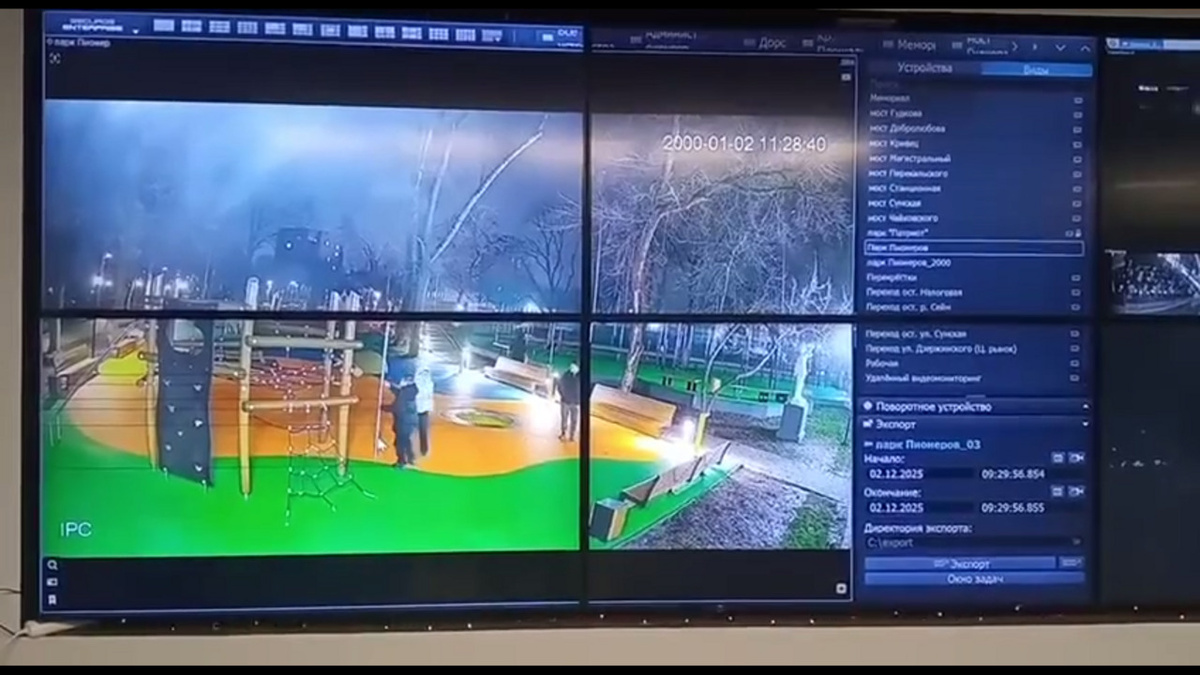The height and width of the screenshot is (675, 1200).
Task: Switch to the Устройства tab
Action: point(924,68)
